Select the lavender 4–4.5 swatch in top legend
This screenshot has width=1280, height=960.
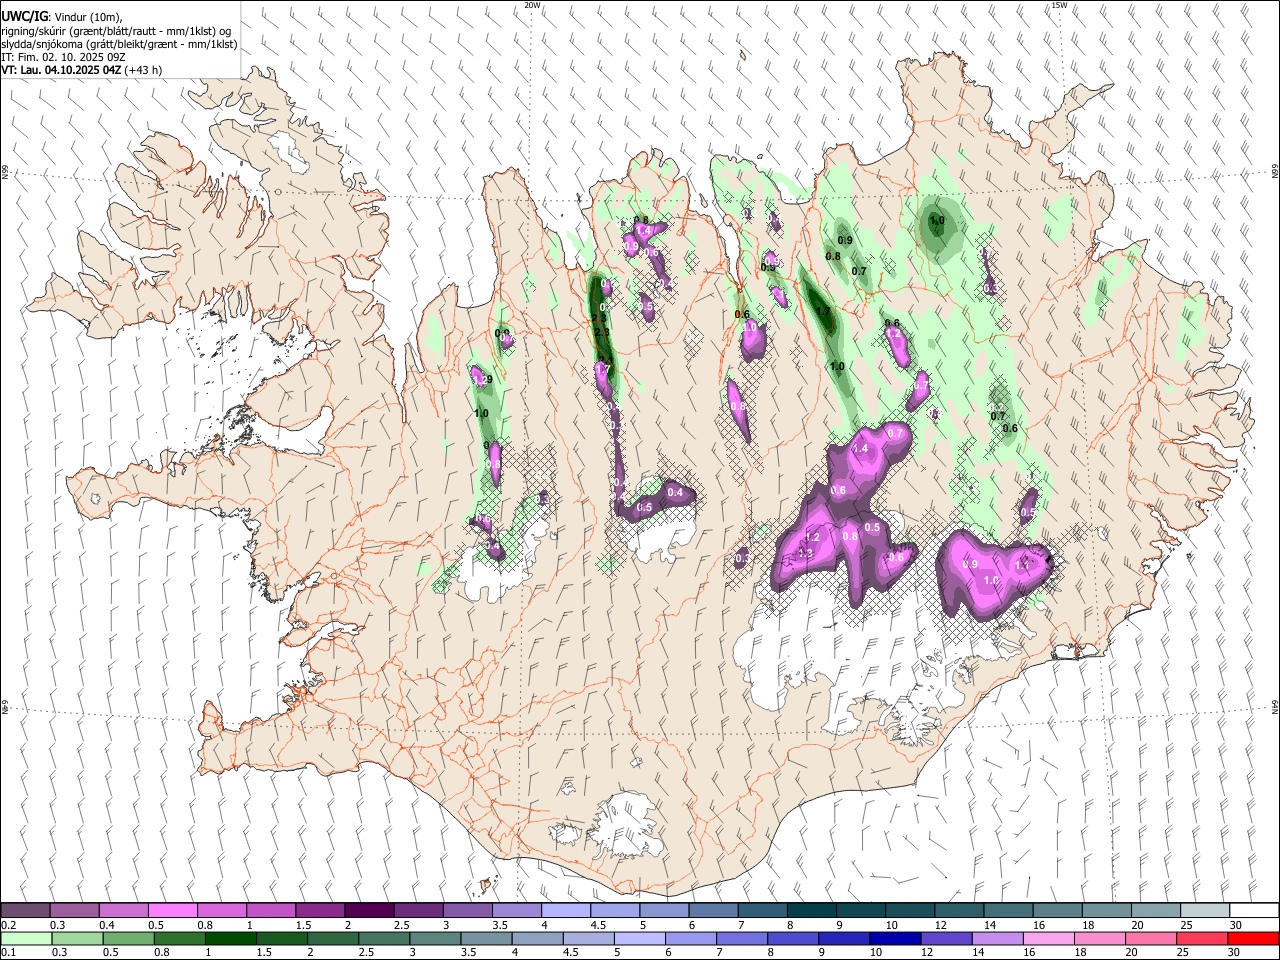point(565,910)
